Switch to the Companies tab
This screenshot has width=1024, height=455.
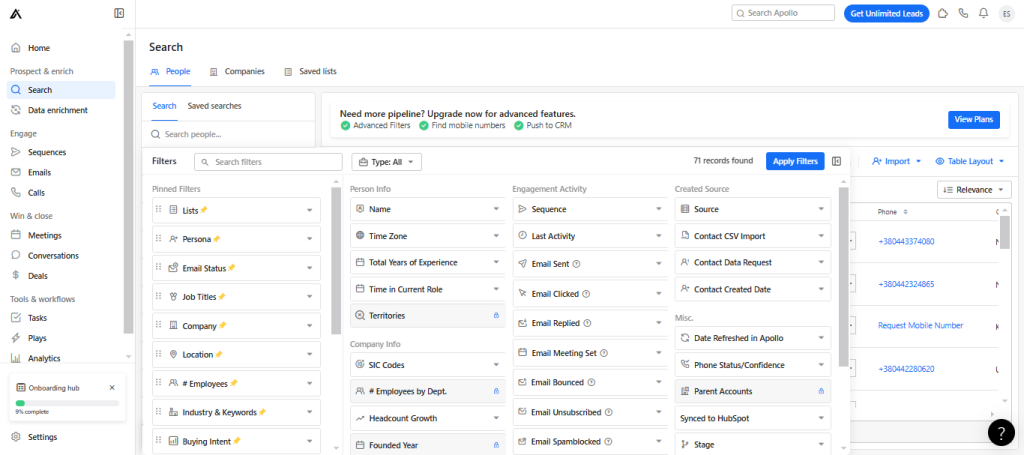click(237, 71)
